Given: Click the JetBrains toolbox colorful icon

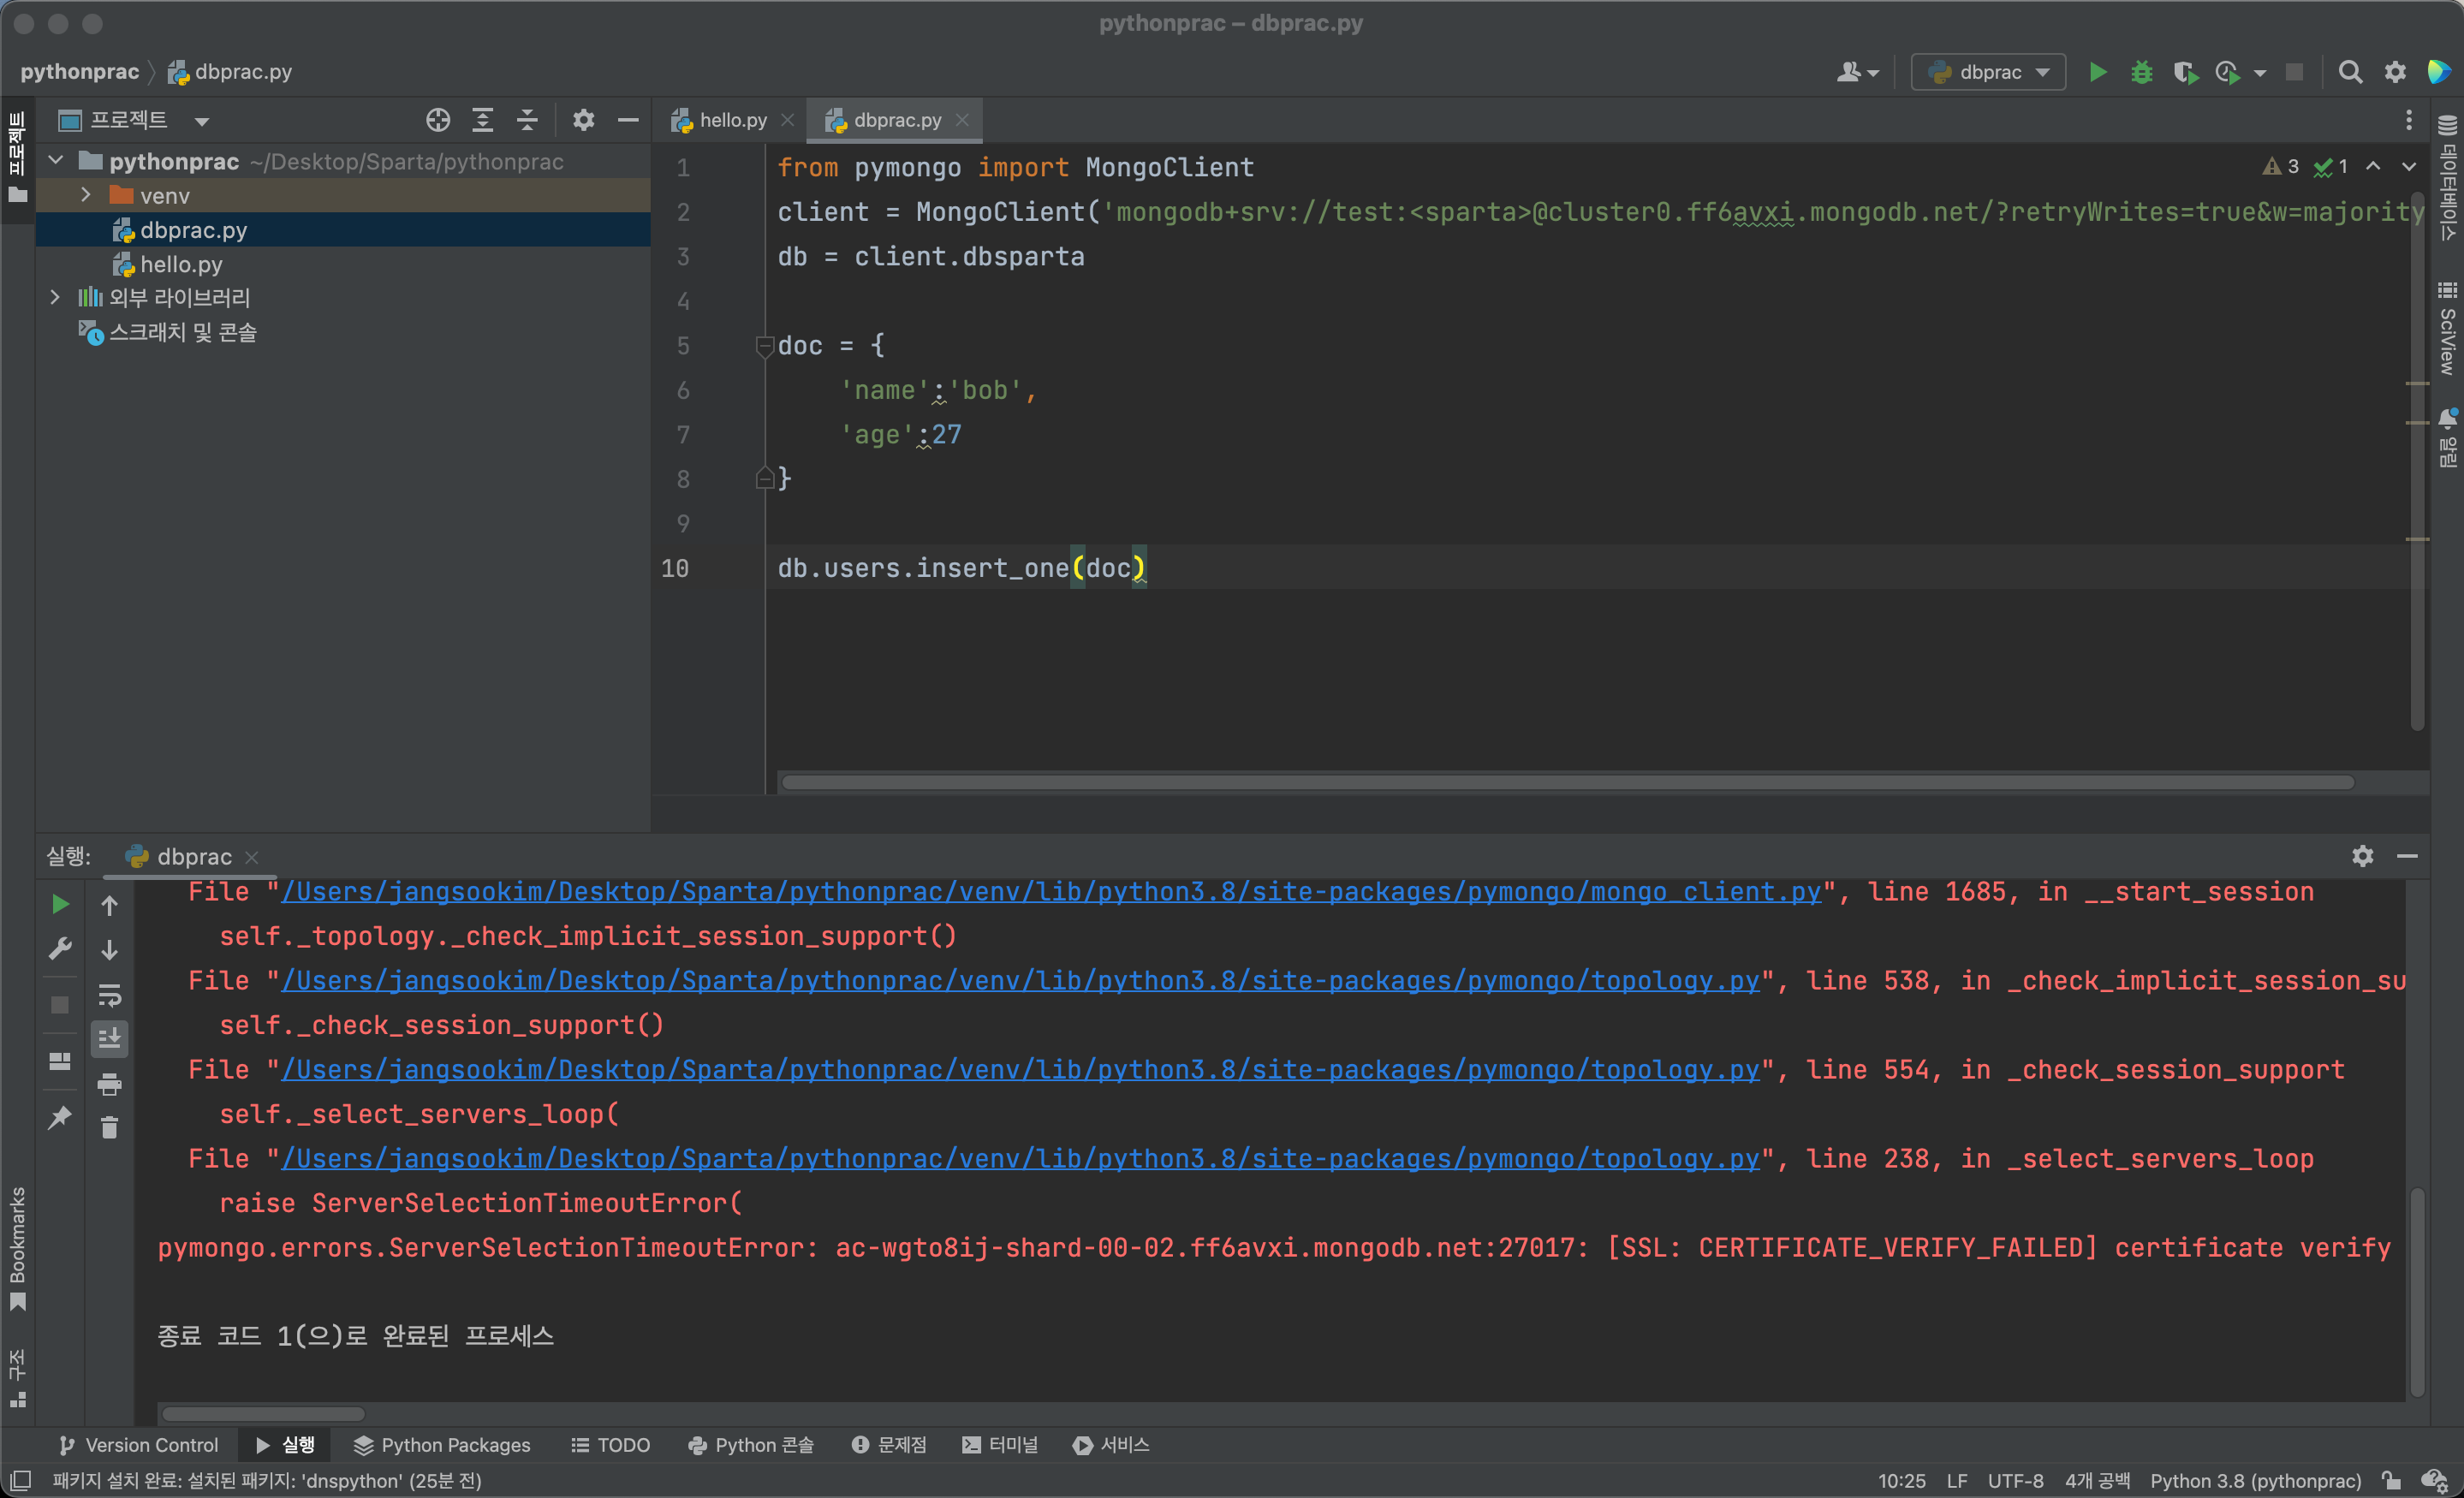Looking at the screenshot, I should point(2439,72).
